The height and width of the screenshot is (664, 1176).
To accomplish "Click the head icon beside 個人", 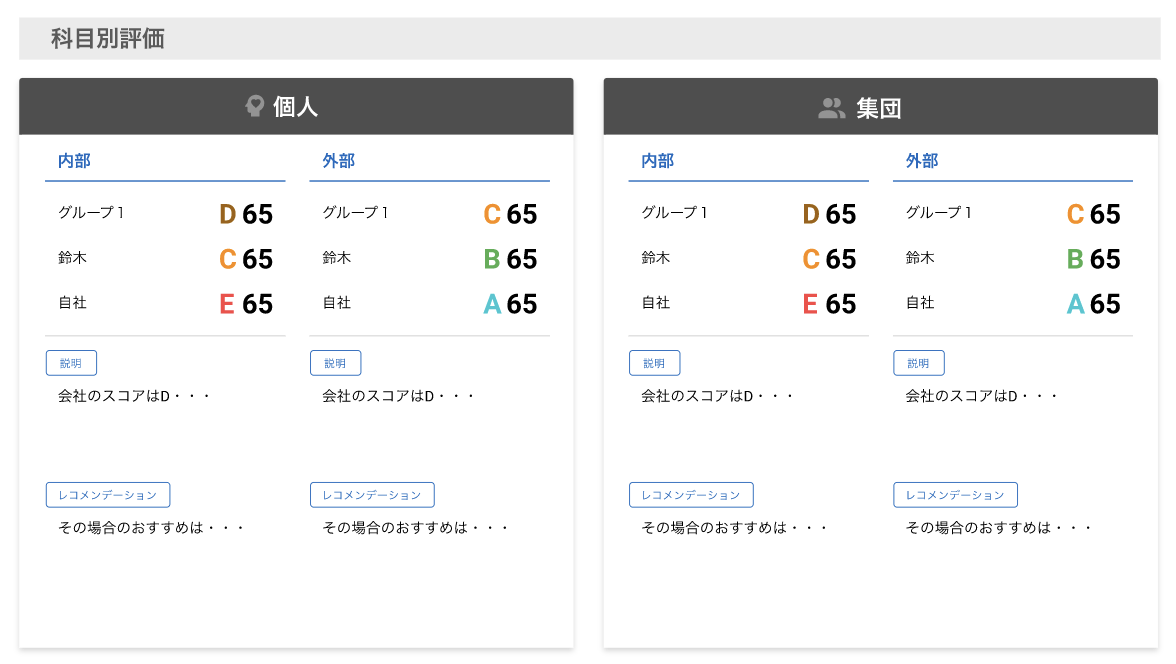I will 254,107.
